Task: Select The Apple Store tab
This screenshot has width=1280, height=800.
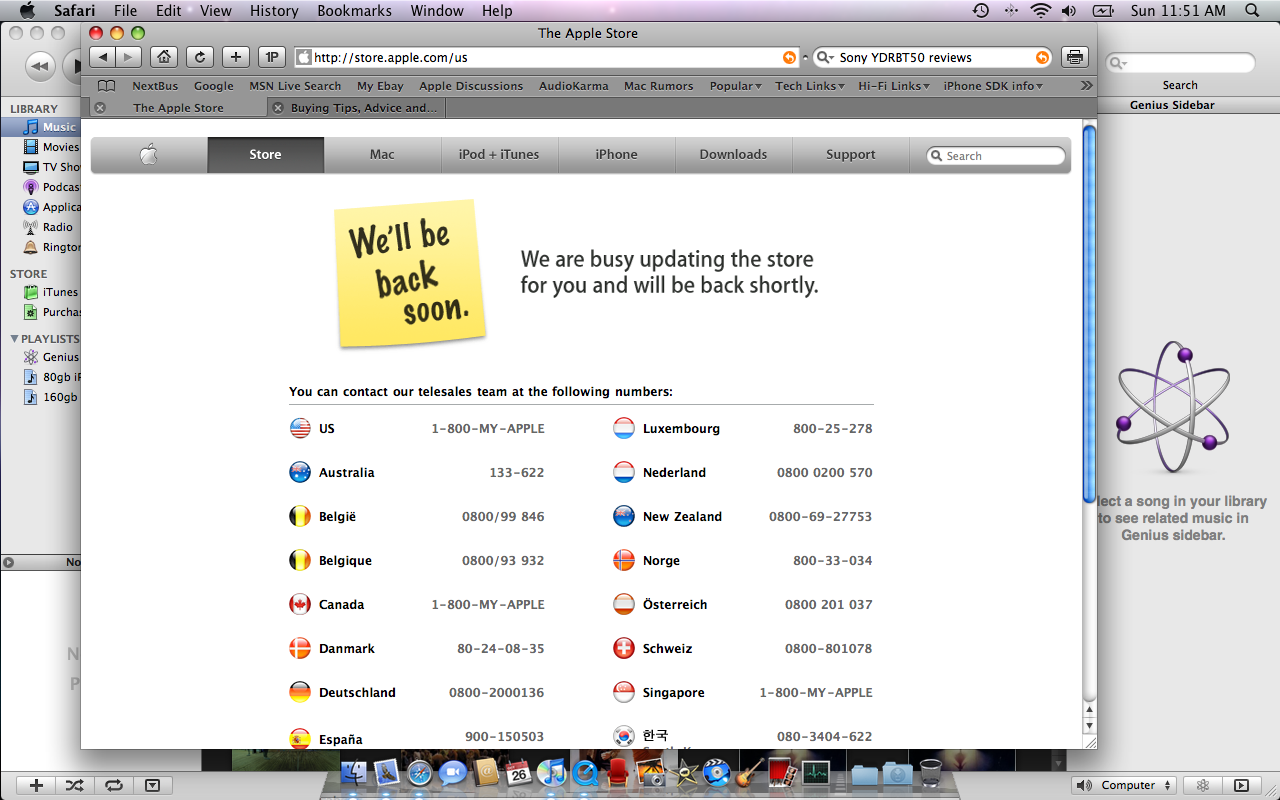Action: [x=178, y=108]
